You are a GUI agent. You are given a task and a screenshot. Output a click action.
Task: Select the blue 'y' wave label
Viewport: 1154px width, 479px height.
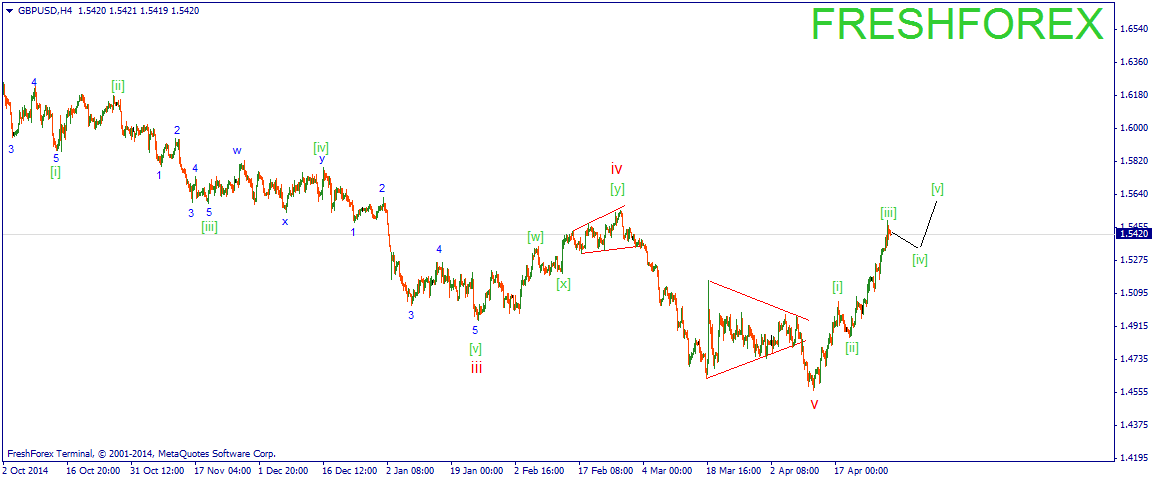322,158
